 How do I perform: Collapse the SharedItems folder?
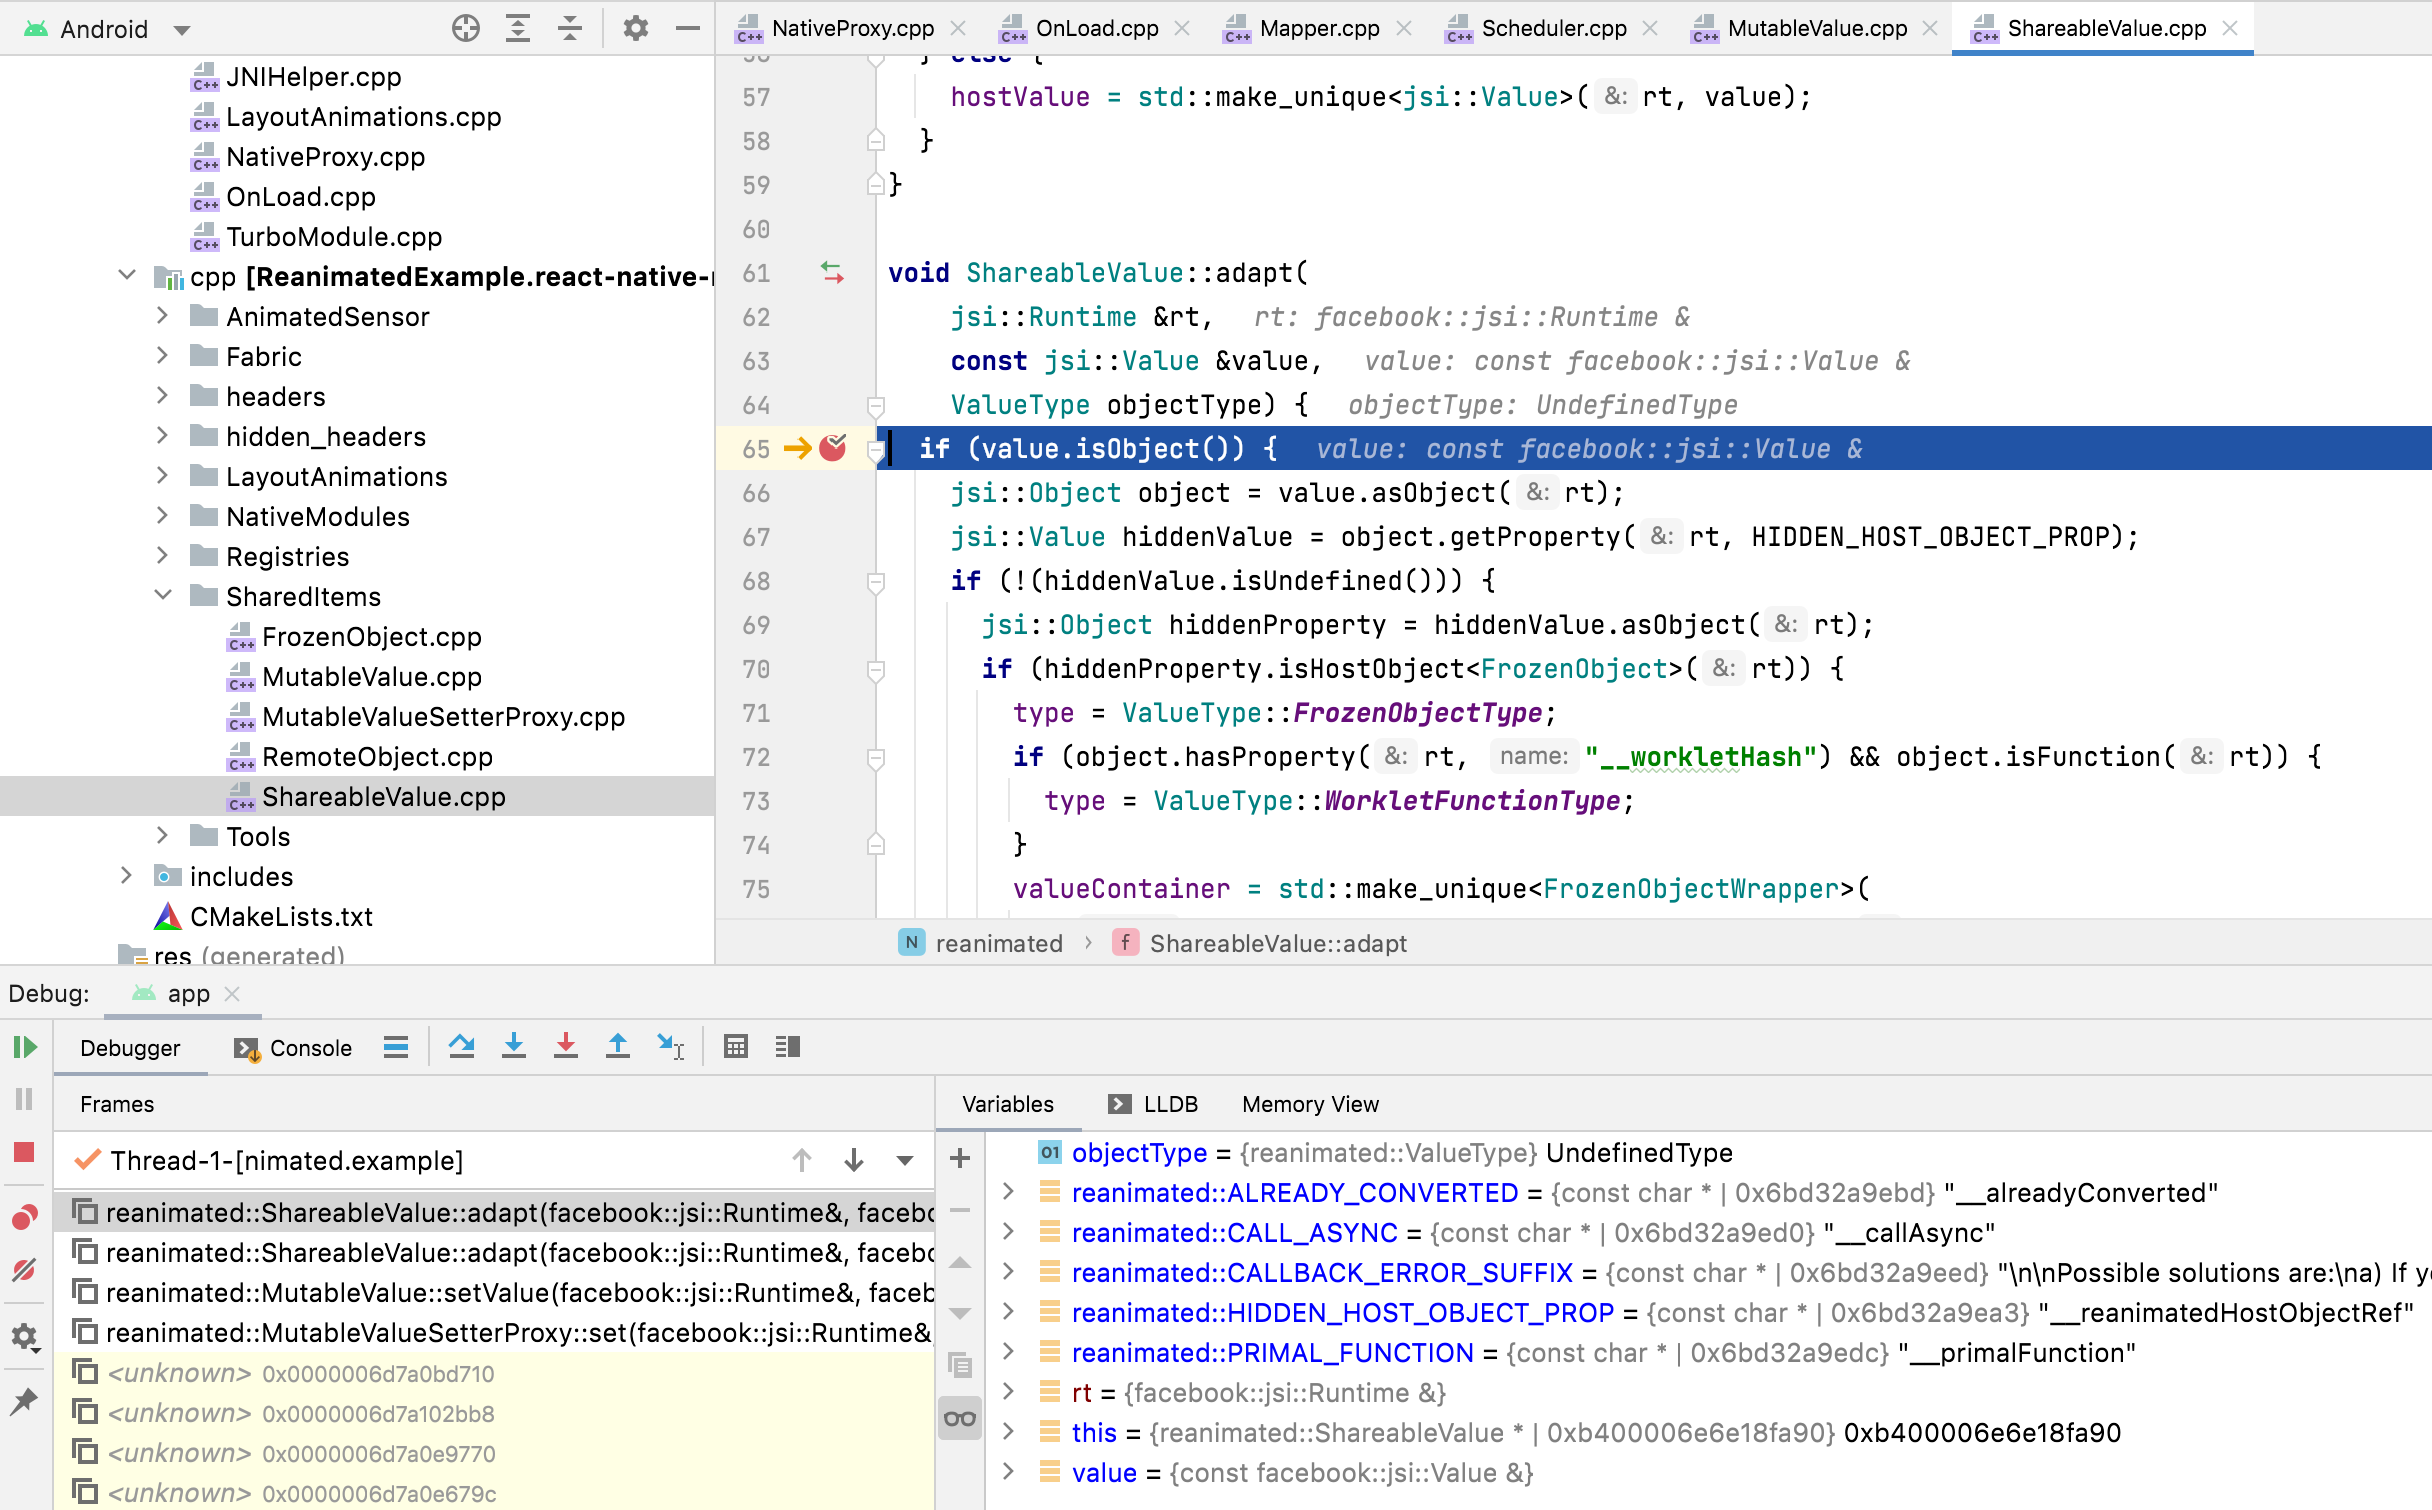coord(162,596)
